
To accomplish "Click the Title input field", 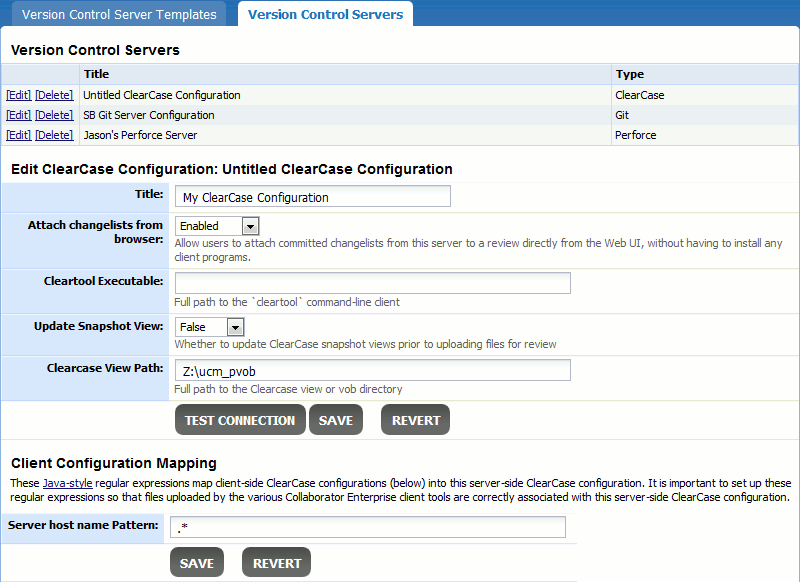I will click(x=313, y=197).
